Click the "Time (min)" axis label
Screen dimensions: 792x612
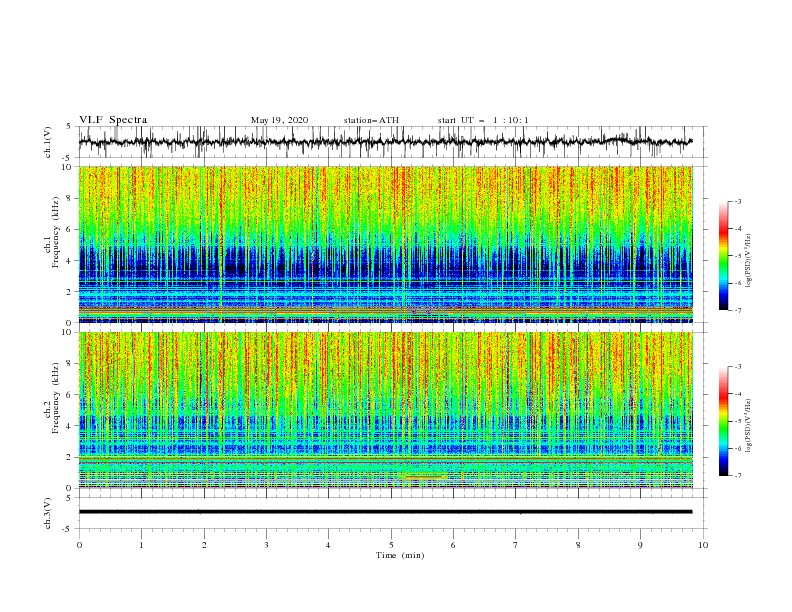click(x=400, y=555)
